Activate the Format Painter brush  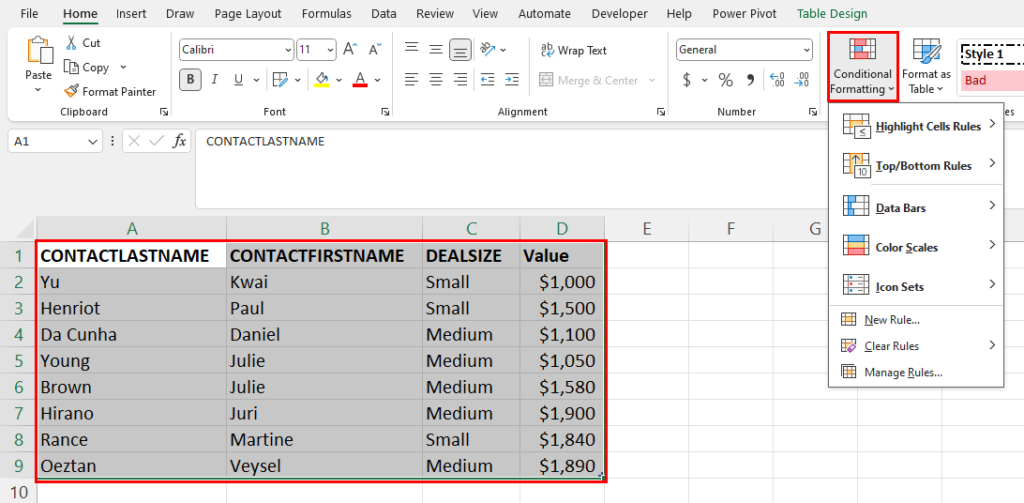coord(71,91)
